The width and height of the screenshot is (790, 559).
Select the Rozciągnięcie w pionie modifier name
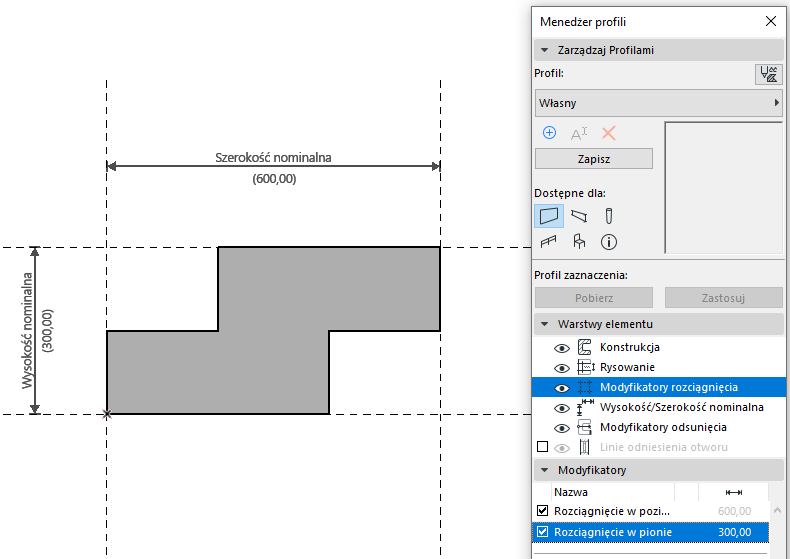(x=613, y=532)
